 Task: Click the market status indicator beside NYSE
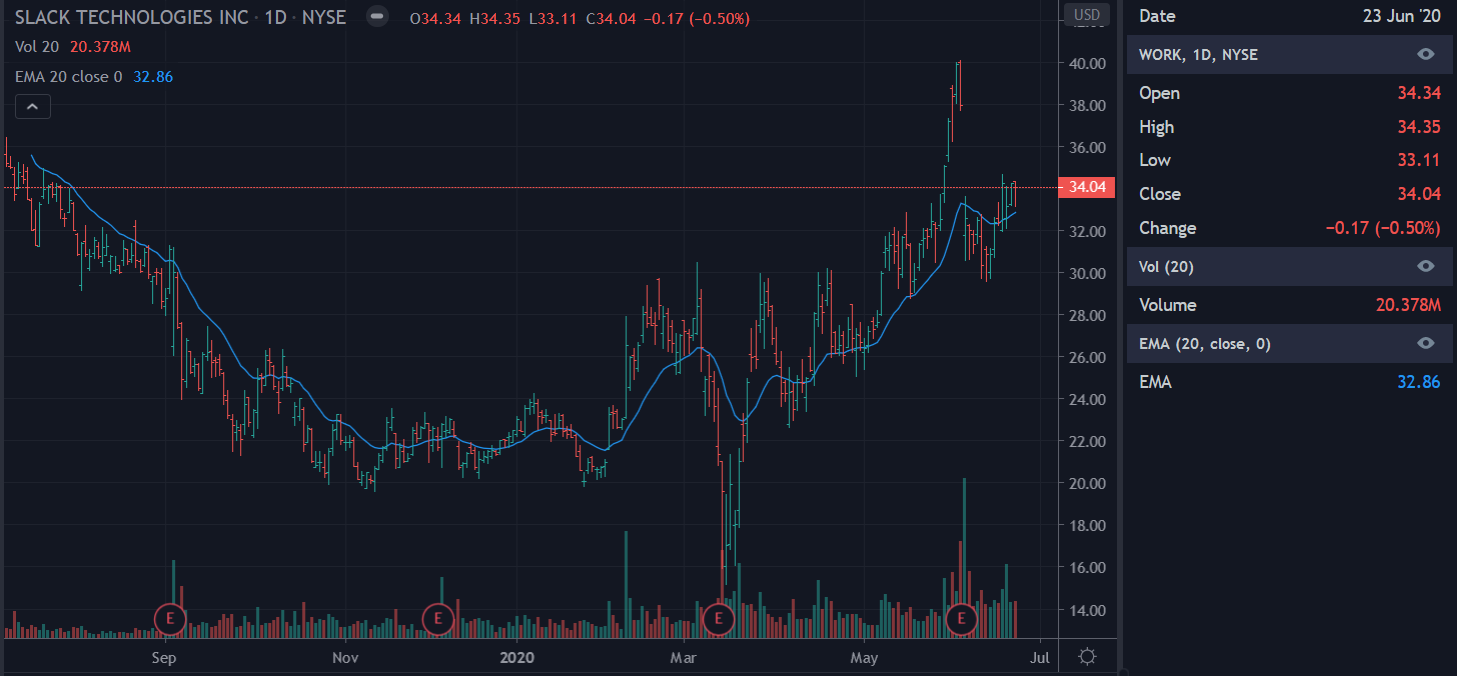pyautogui.click(x=376, y=18)
